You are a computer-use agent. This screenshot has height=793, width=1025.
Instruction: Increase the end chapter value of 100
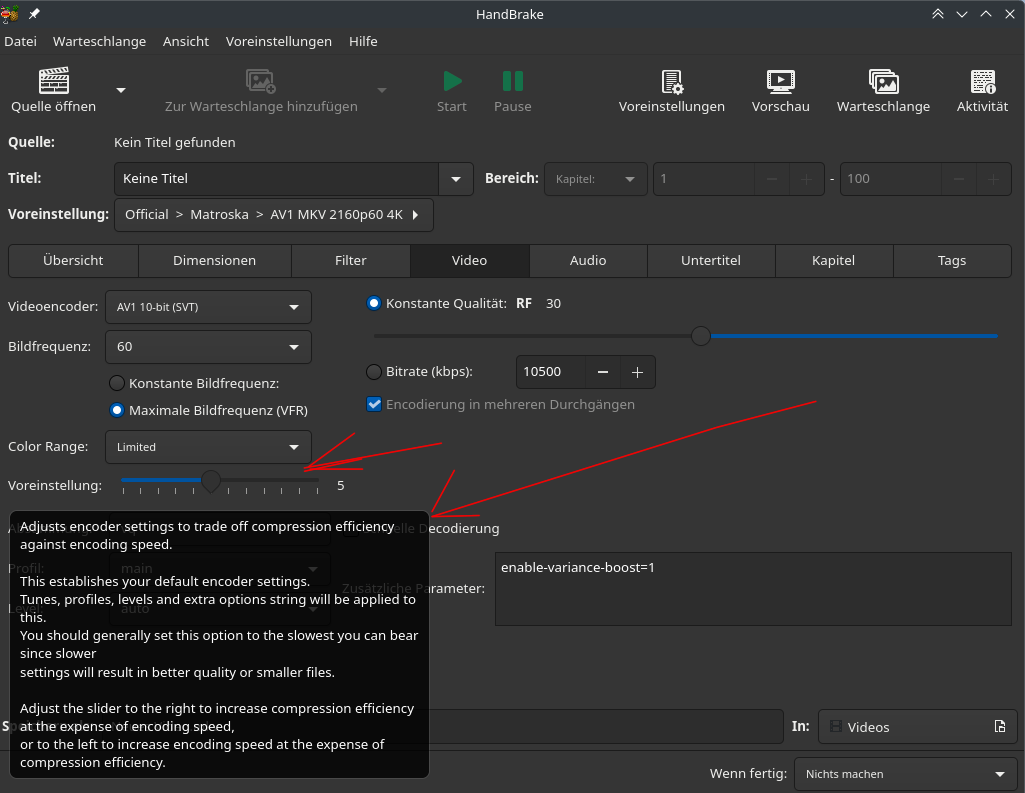(994, 179)
